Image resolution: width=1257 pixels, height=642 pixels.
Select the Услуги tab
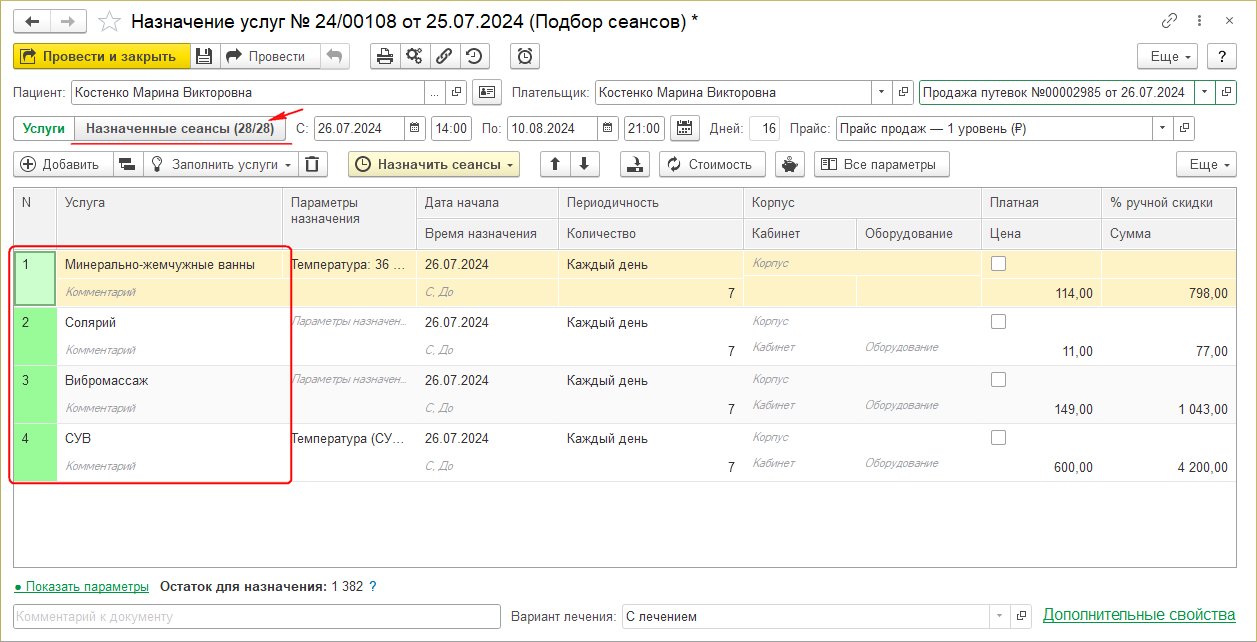[44, 129]
